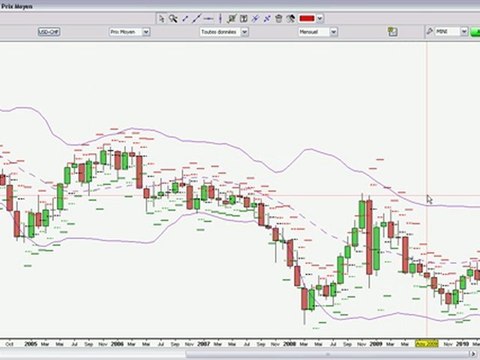This screenshot has height=360, width=480.
Task: Click the chart layout template icon
Action: click(x=393, y=32)
